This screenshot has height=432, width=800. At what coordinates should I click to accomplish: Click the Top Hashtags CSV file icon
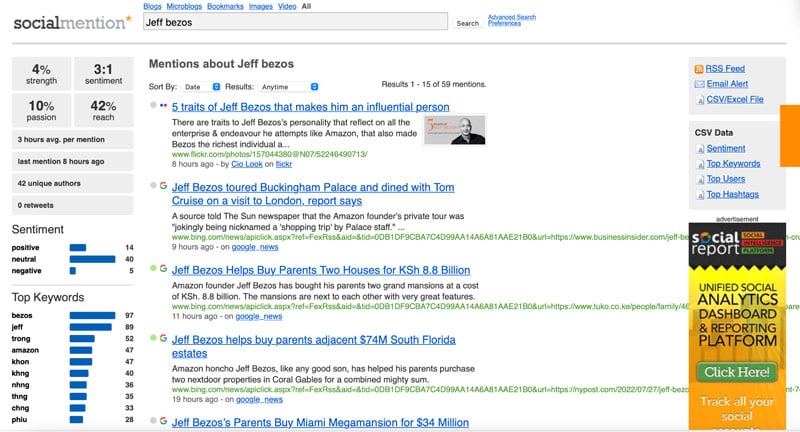pyautogui.click(x=700, y=195)
